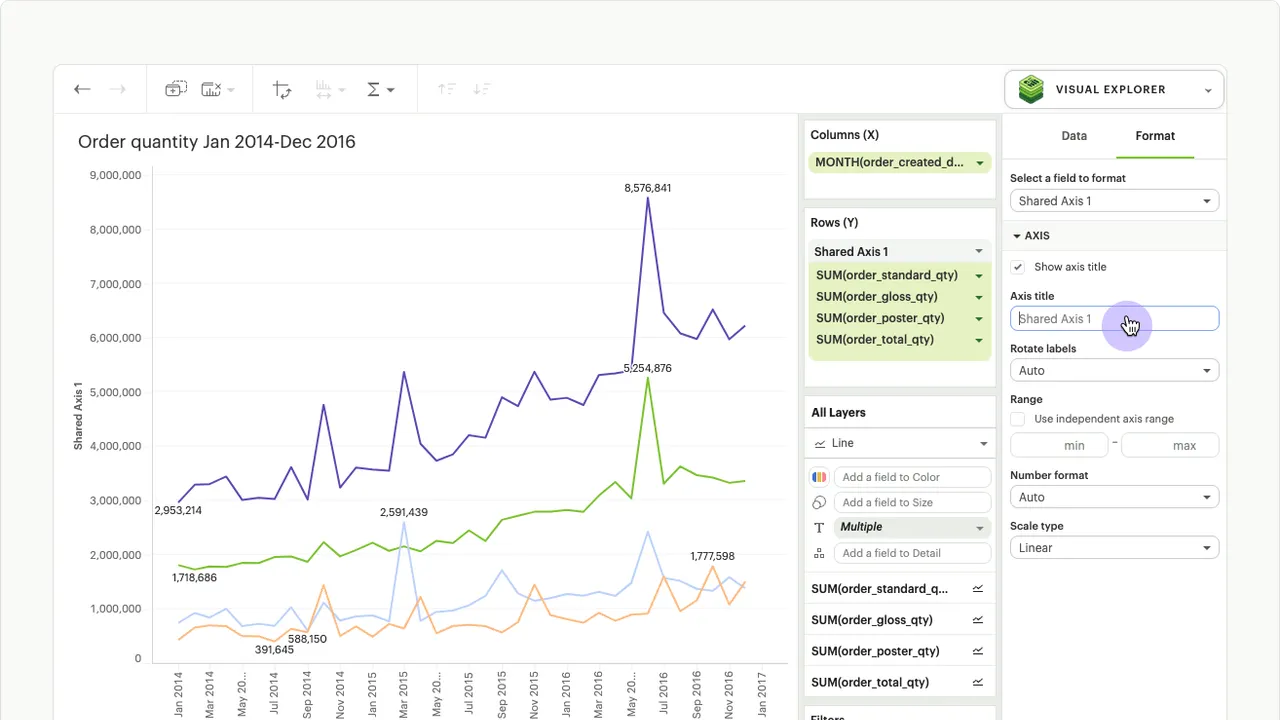The image size is (1280, 720).
Task: Open SUM(order_gloss_qty) row pill dropdown
Action: click(x=979, y=297)
